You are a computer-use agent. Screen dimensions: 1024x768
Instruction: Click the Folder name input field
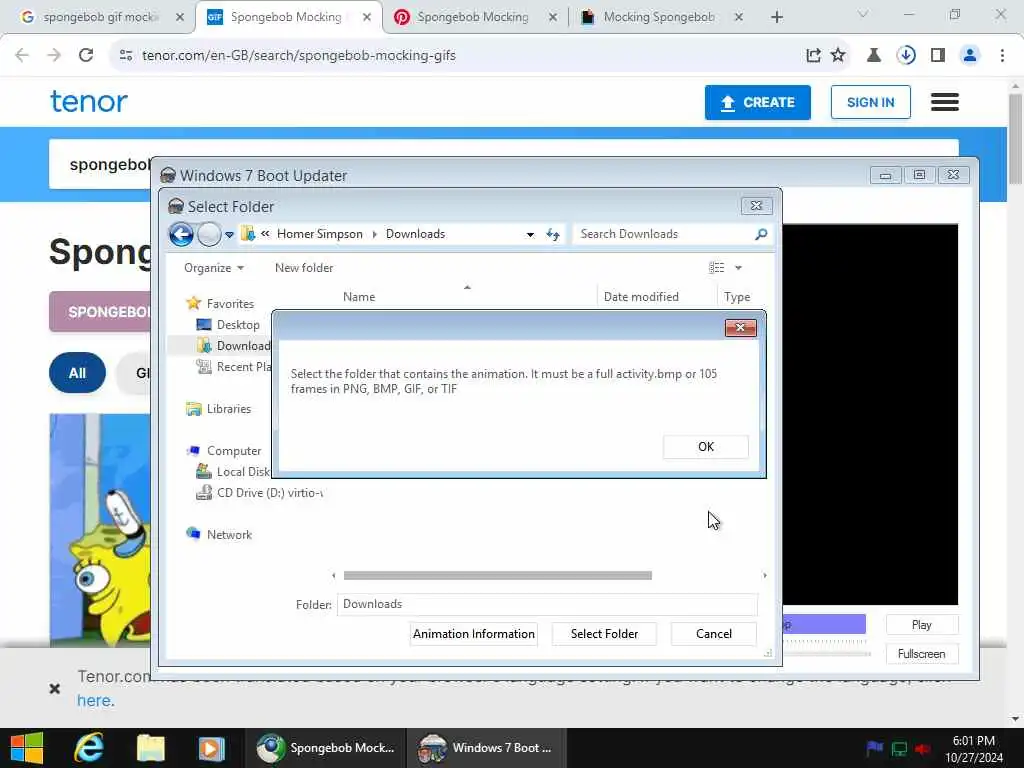pos(547,604)
